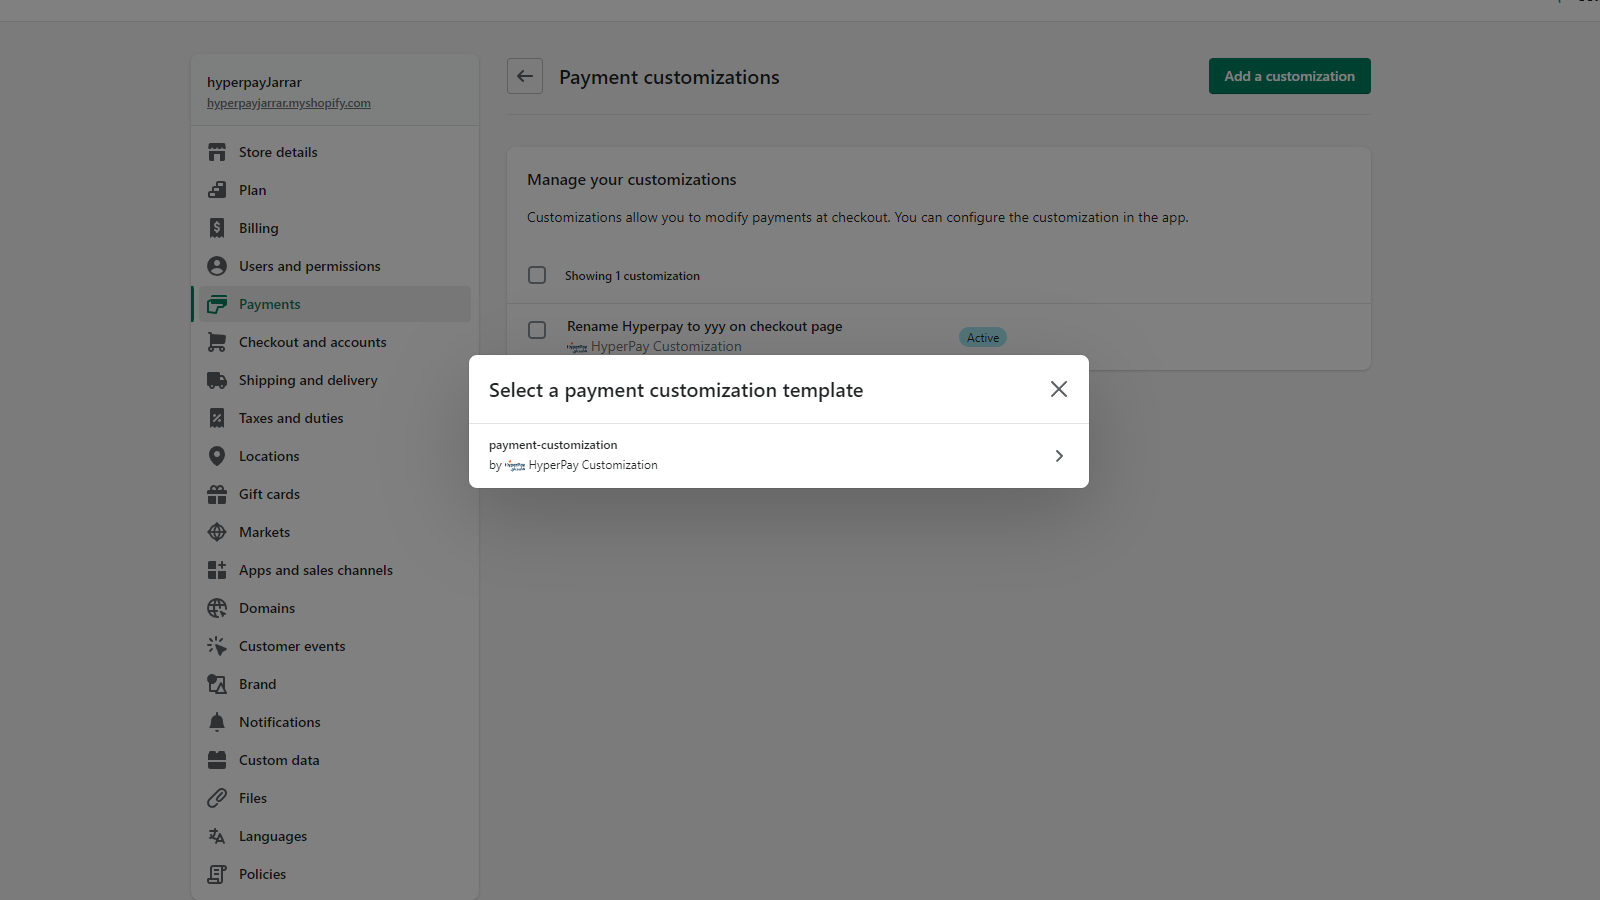1600x900 pixels.
Task: Open Notifications settings
Action: [335, 722]
